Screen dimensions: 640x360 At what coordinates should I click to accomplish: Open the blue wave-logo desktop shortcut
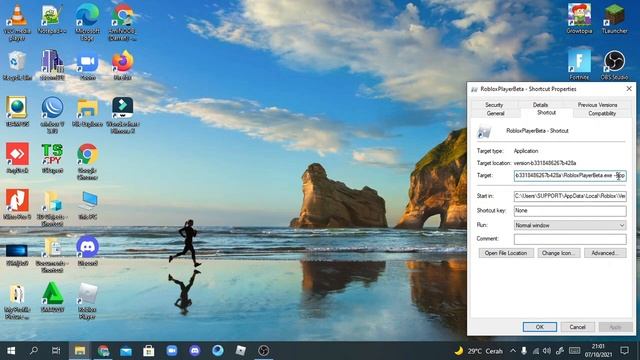(52, 116)
